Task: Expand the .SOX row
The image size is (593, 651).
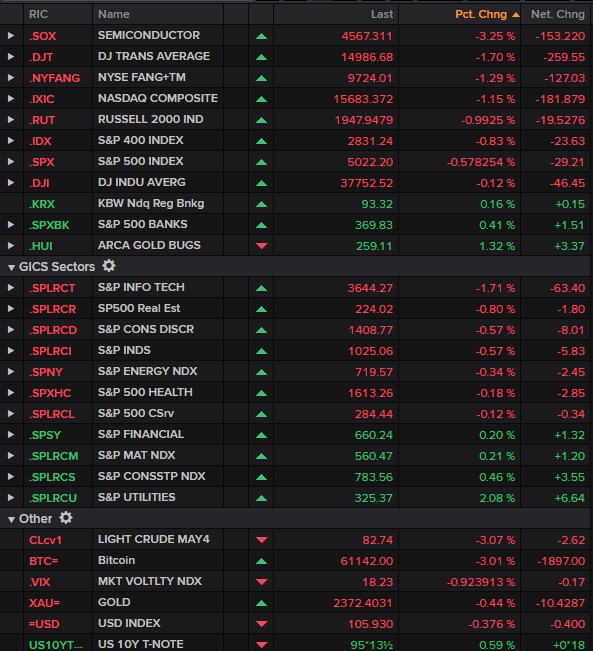Action: point(11,36)
